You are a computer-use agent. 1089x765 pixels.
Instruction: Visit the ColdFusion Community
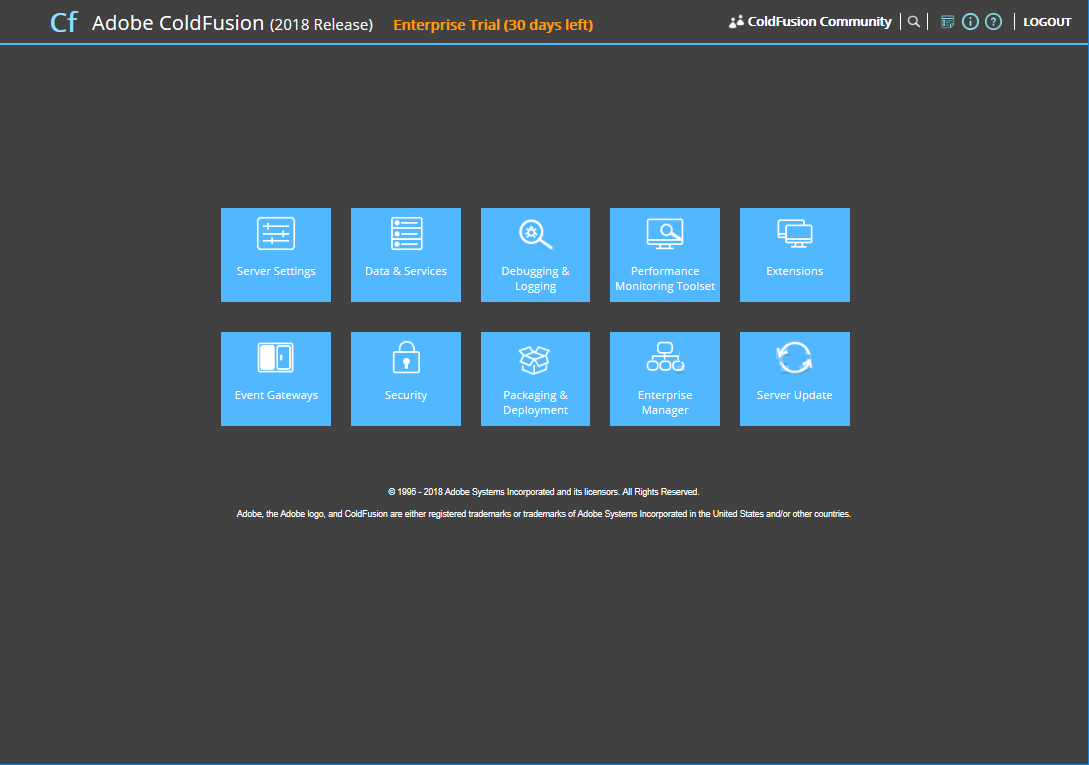point(818,20)
